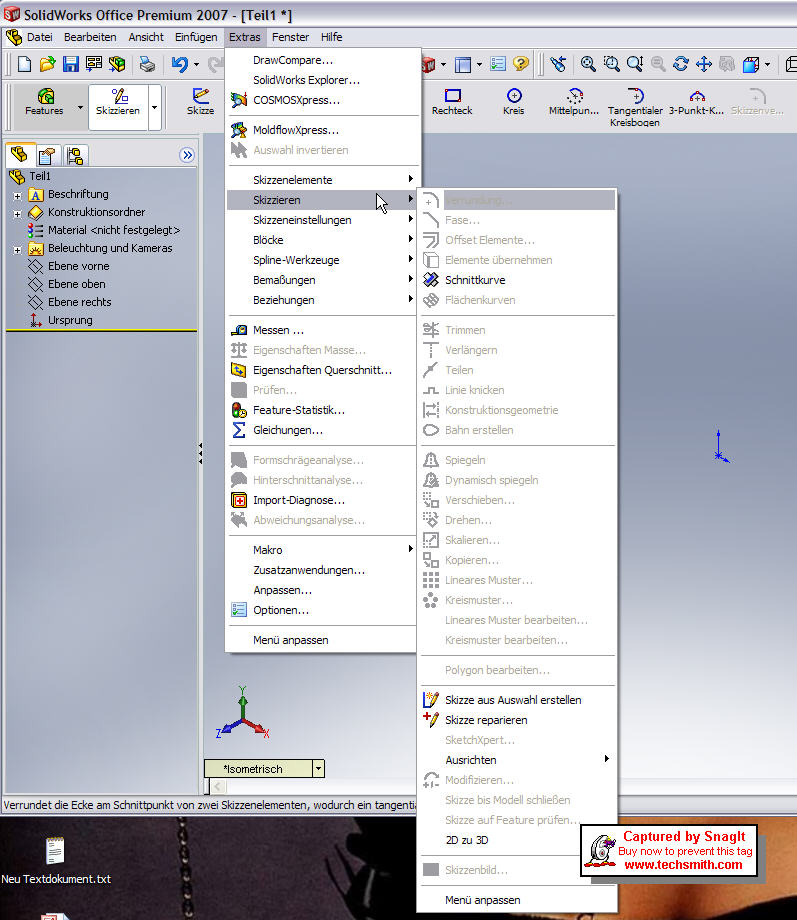The image size is (797, 920).
Task: Choose Eigenschaften Querschnitt... entry
Action: (x=322, y=370)
